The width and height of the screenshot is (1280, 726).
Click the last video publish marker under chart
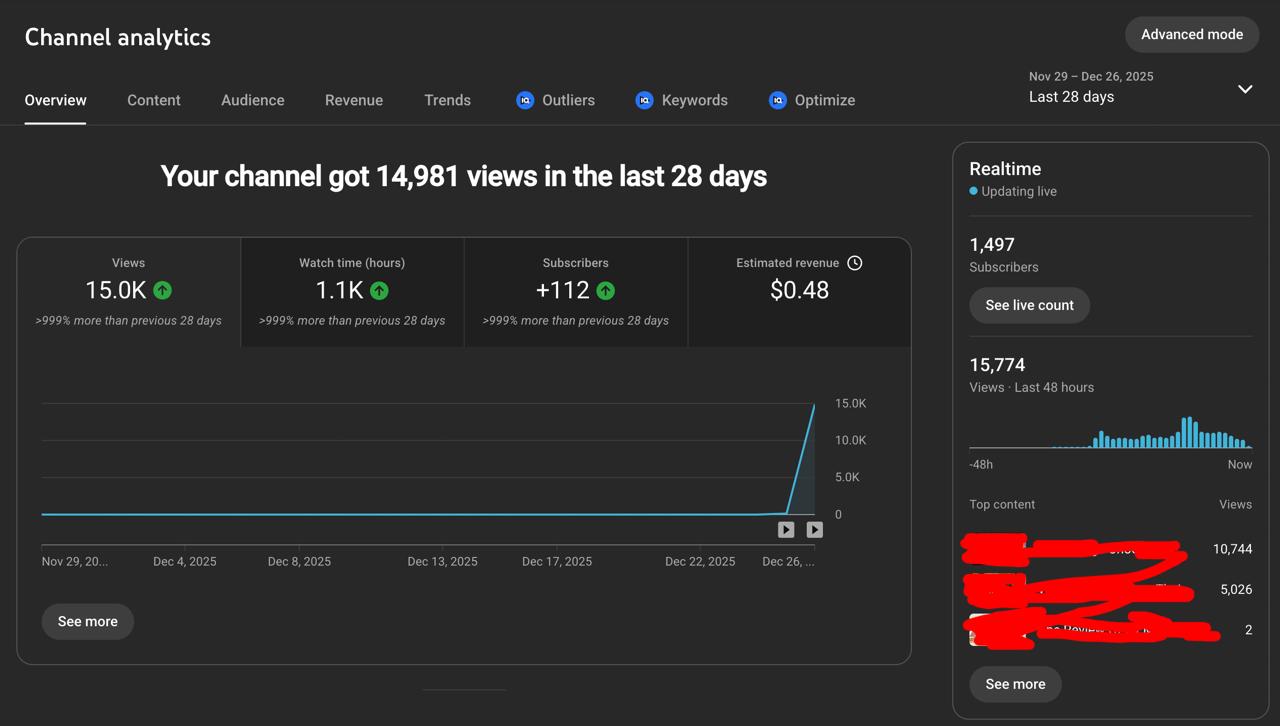(814, 530)
